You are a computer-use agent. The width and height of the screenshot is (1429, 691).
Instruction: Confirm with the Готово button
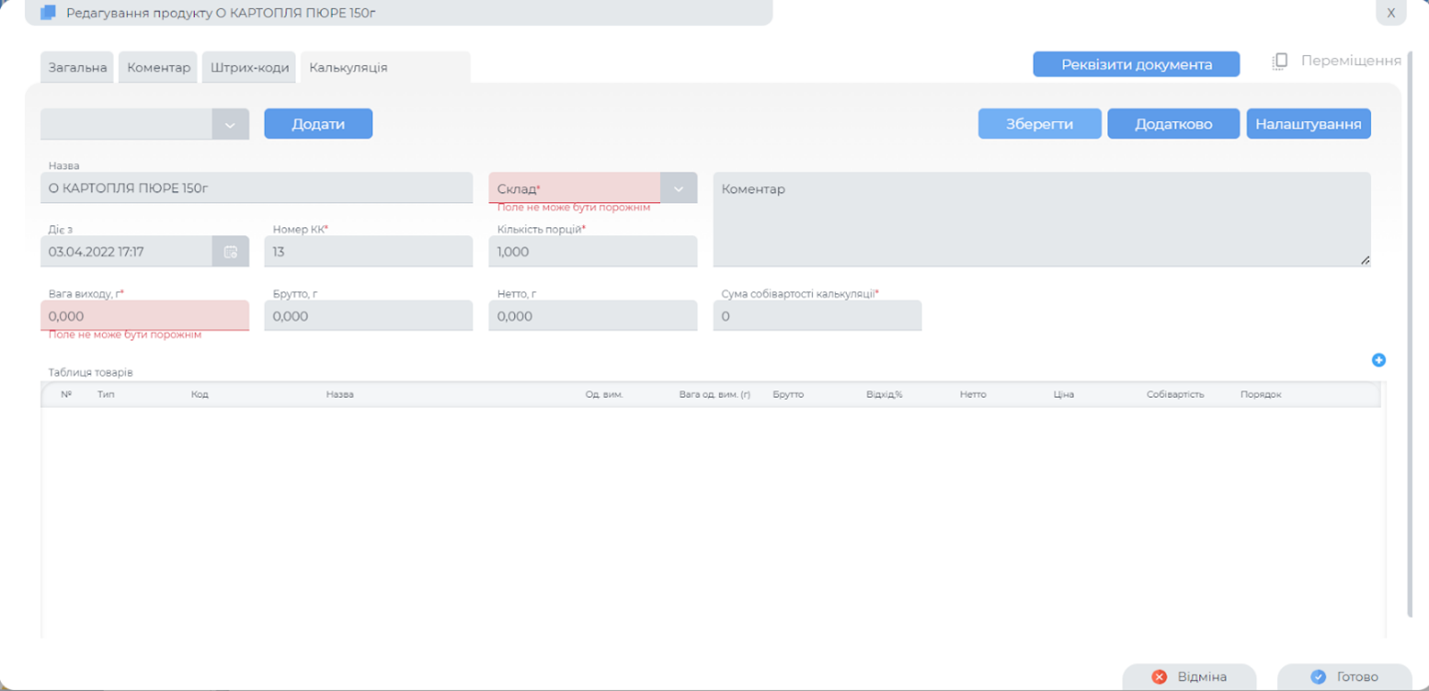click(1344, 677)
